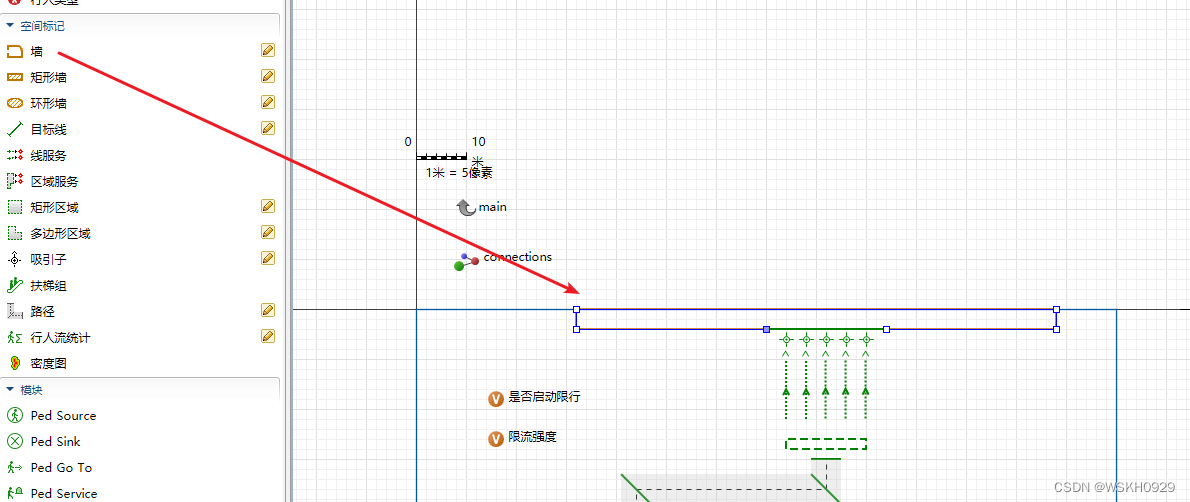Click the 区域服务 label
Viewport: 1190px width, 502px height.
tap(55, 182)
